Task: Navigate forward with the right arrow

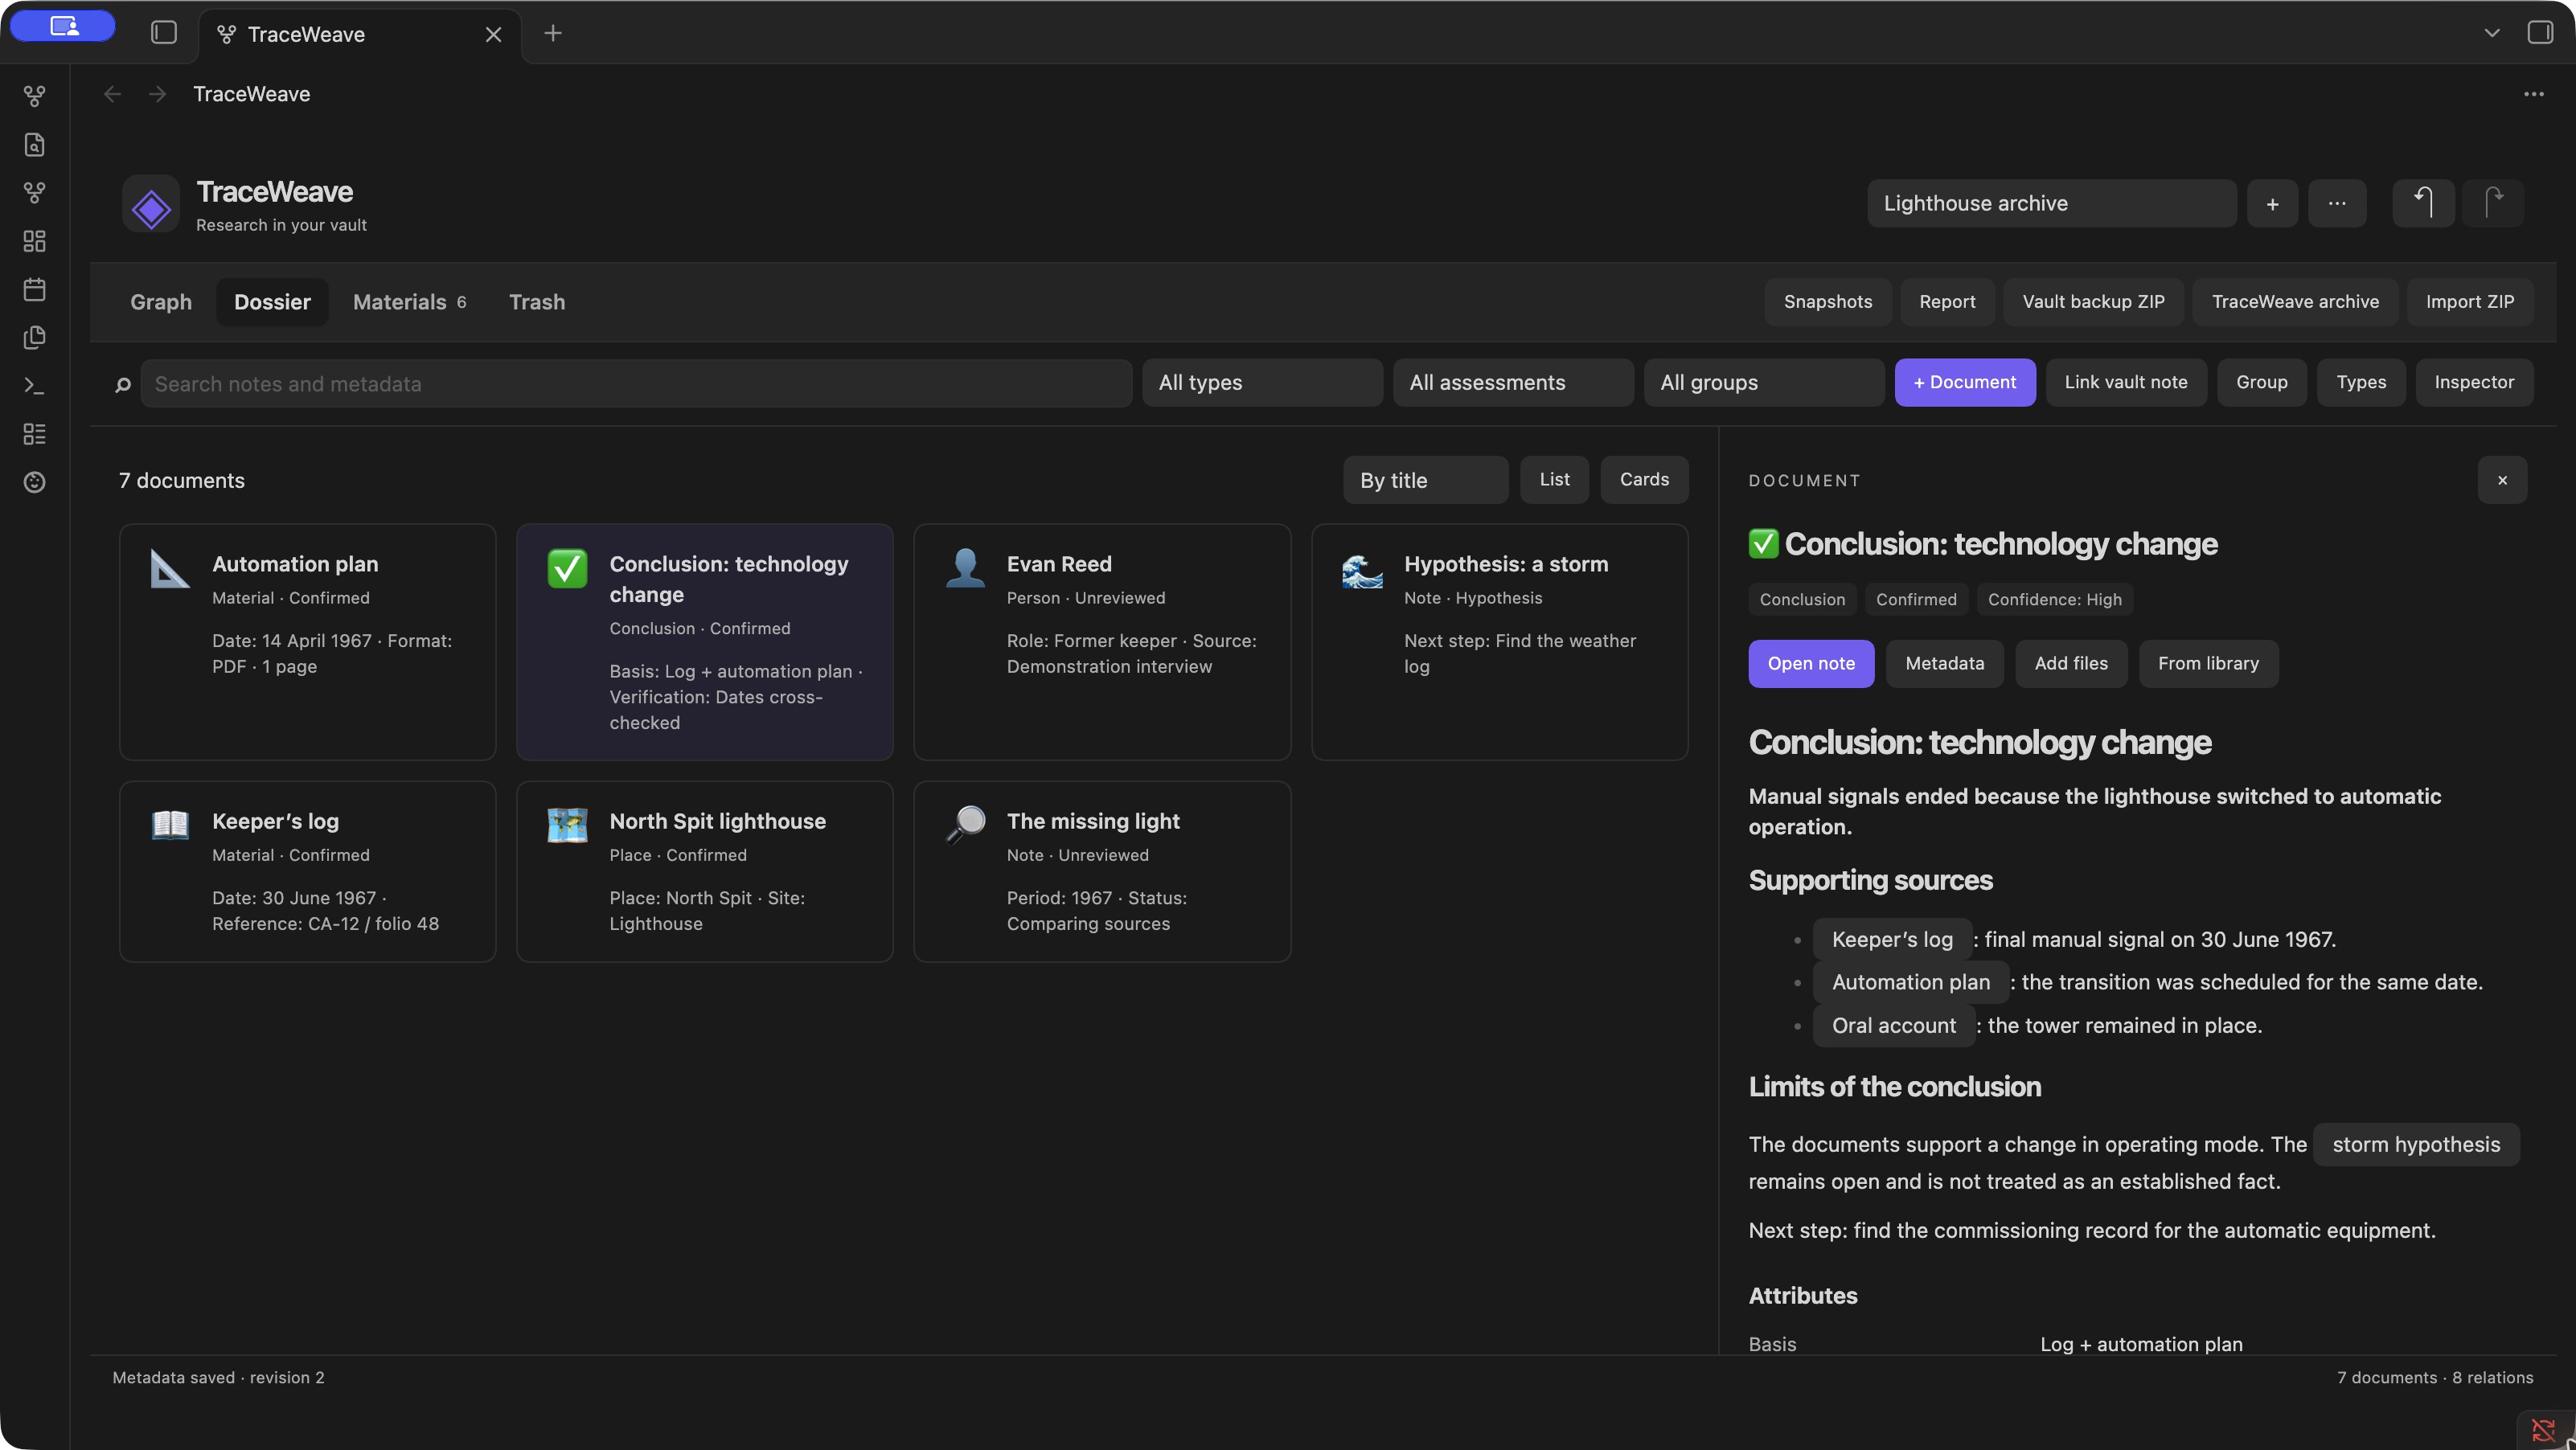Action: pos(157,94)
